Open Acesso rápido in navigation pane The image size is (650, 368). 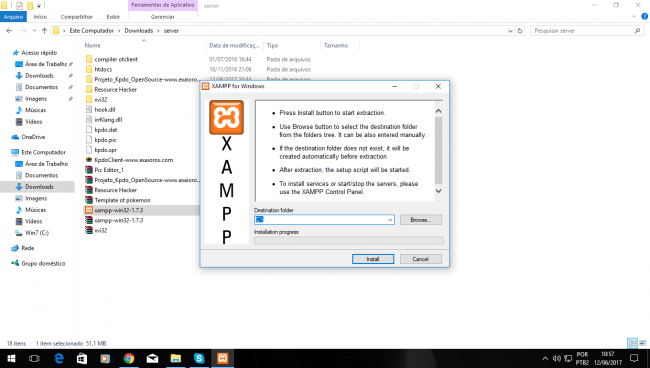(39, 53)
